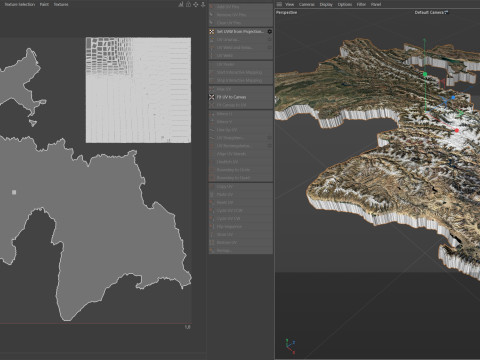This screenshot has width=480, height=360.
Task: Select the Unstitch UV command
Action: 240,162
